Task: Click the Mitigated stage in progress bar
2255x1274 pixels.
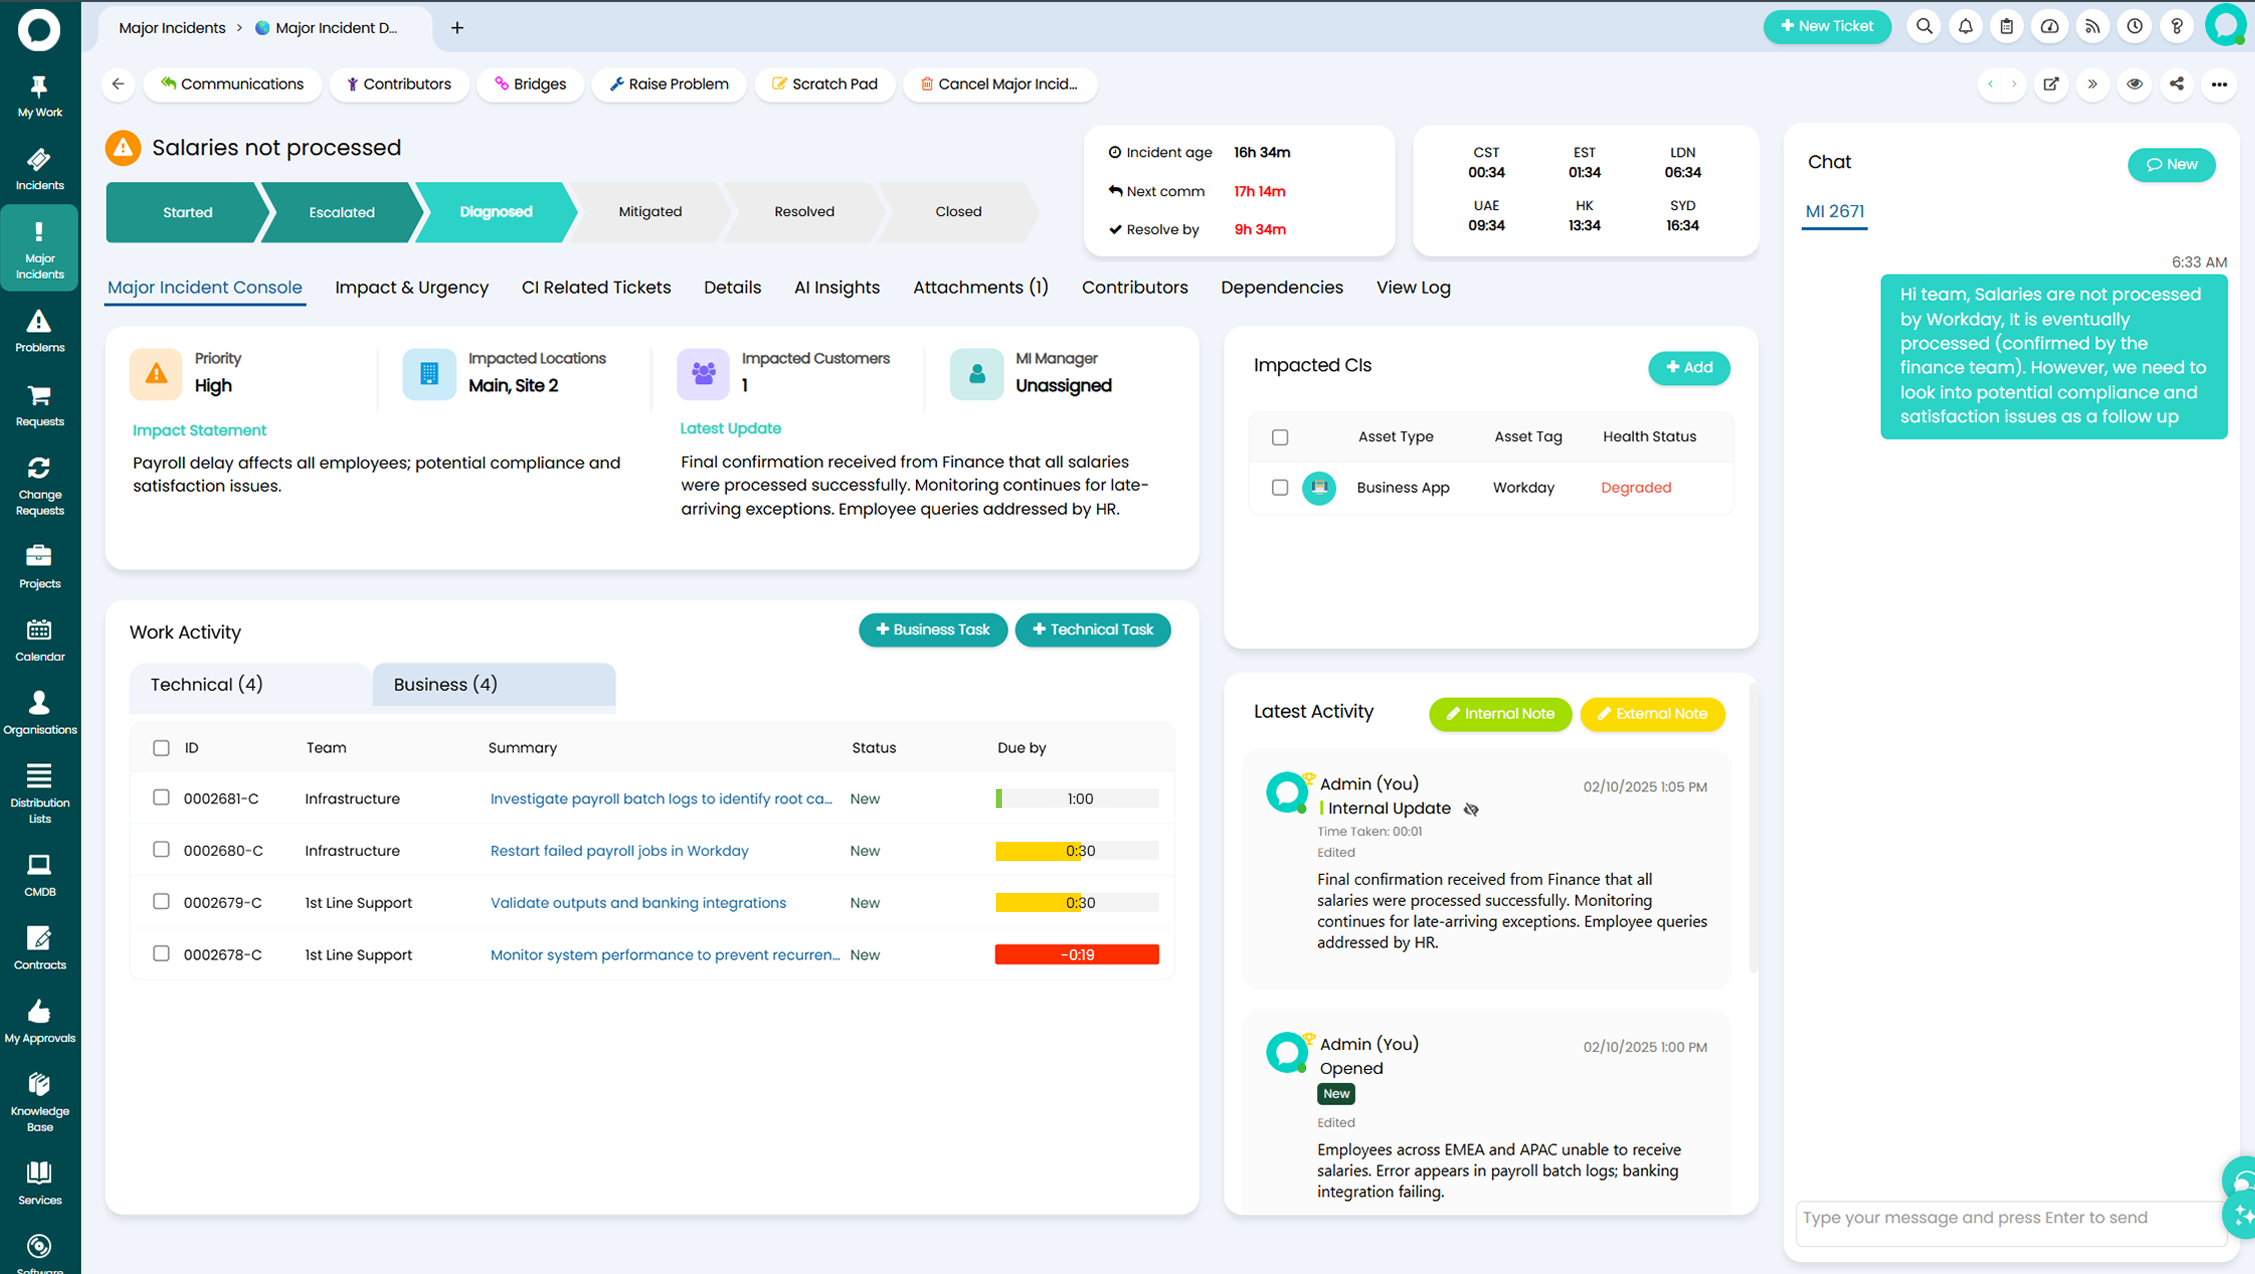Action: [650, 212]
